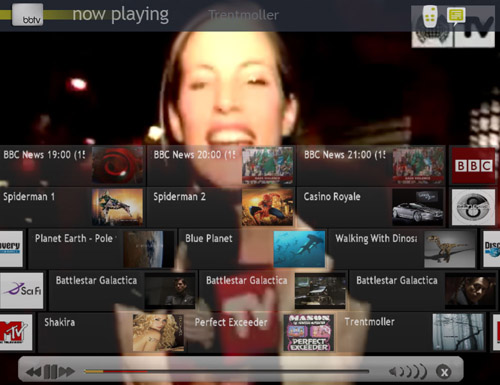Open the Trentmoller forest thumbnail
Image resolution: width=500 pixels, height=385 pixels.
(x=459, y=332)
